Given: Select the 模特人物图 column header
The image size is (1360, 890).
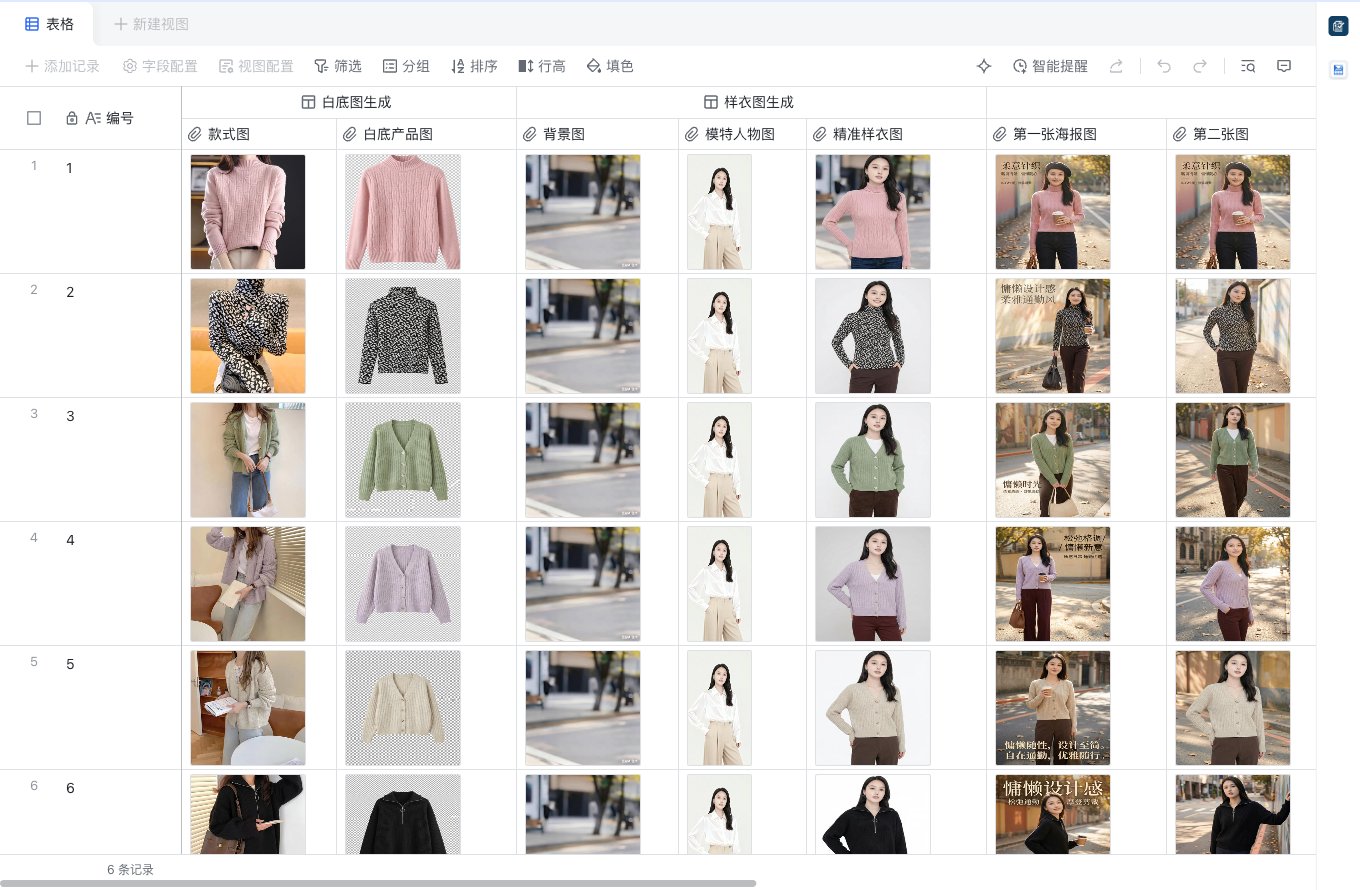Looking at the screenshot, I should pyautogui.click(x=743, y=134).
